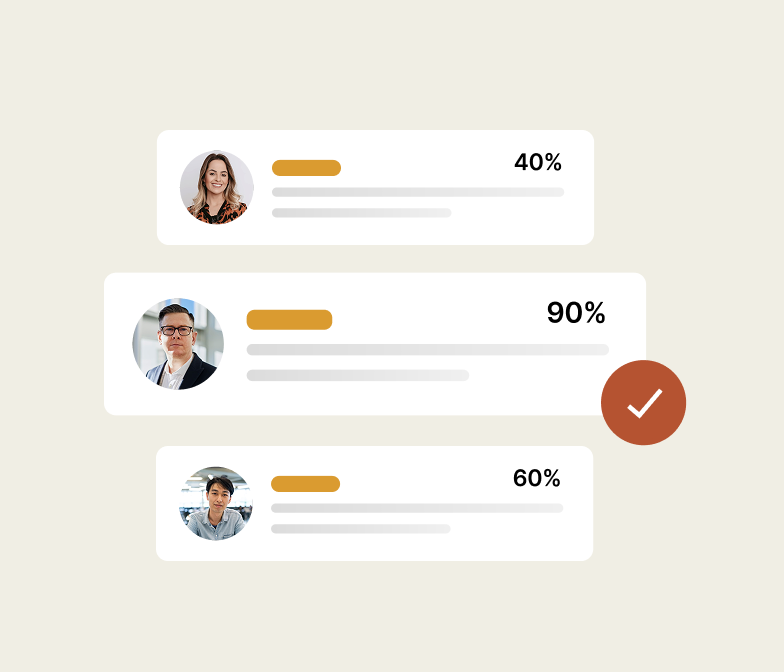The image size is (784, 672).
Task: Select the short gray line in the 60% card
Action: coord(360,529)
